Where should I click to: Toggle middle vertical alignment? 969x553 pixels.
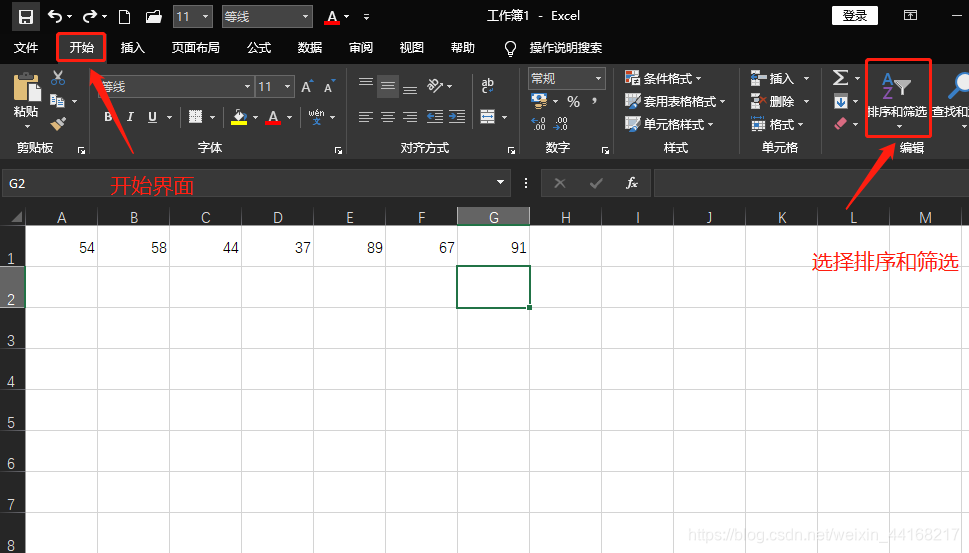[x=388, y=86]
